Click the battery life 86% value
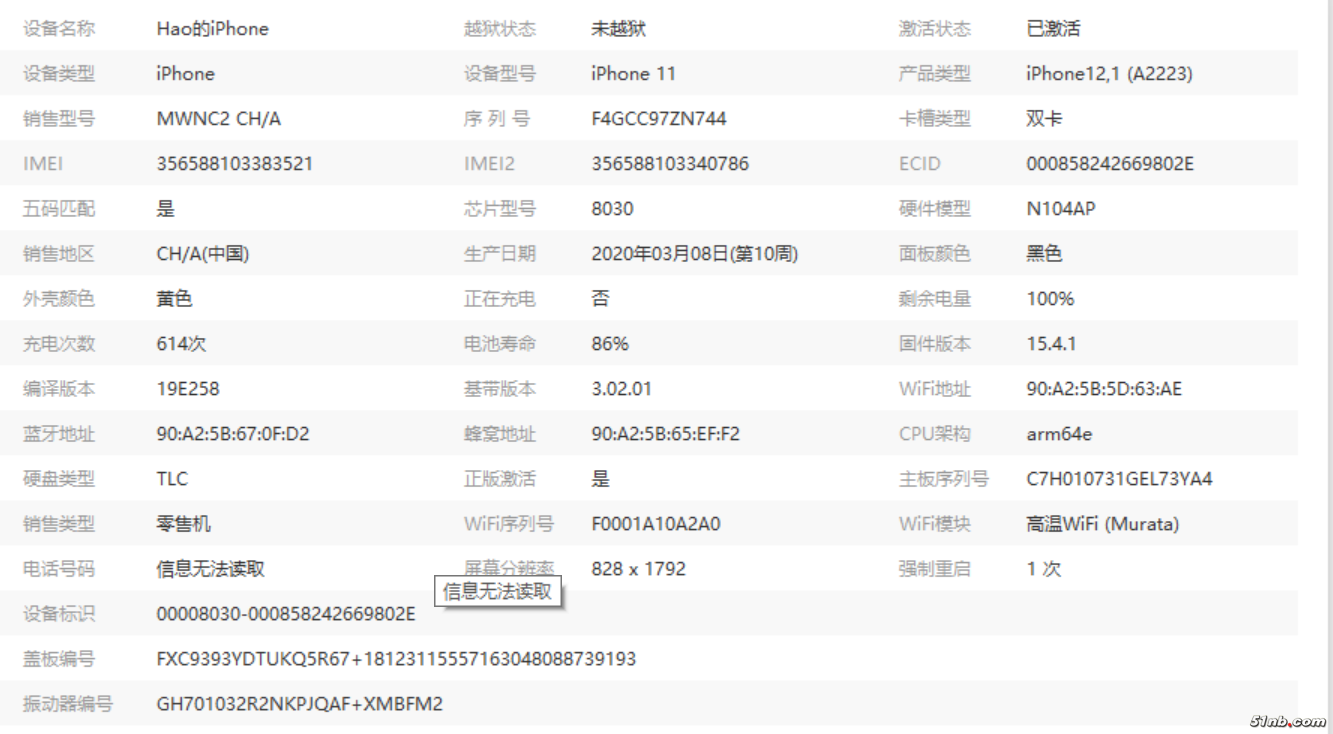 [x=610, y=344]
